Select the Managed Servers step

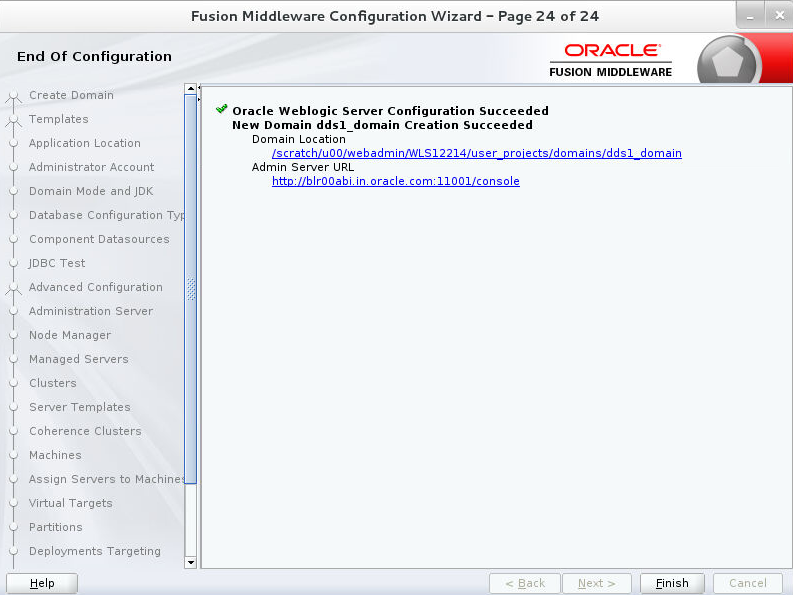pyautogui.click(x=79, y=359)
